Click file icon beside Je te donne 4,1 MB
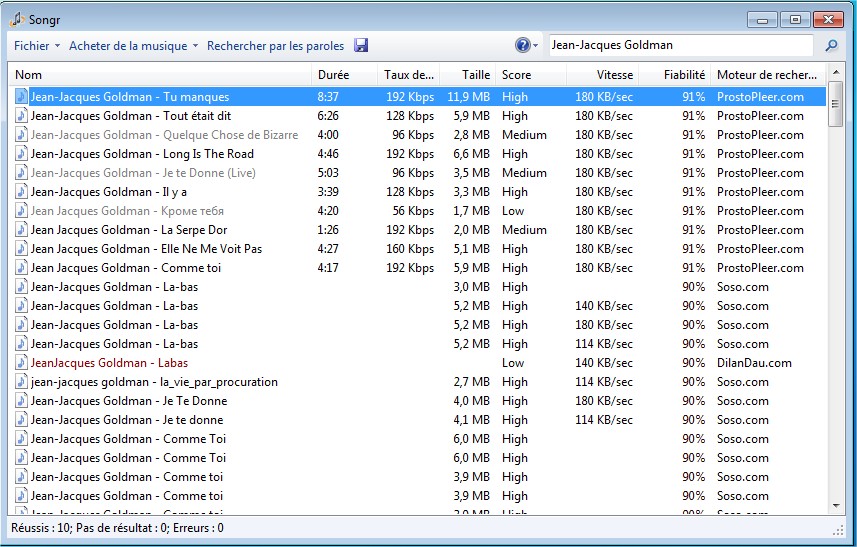Viewport: 857px width, 547px height. click(x=21, y=420)
